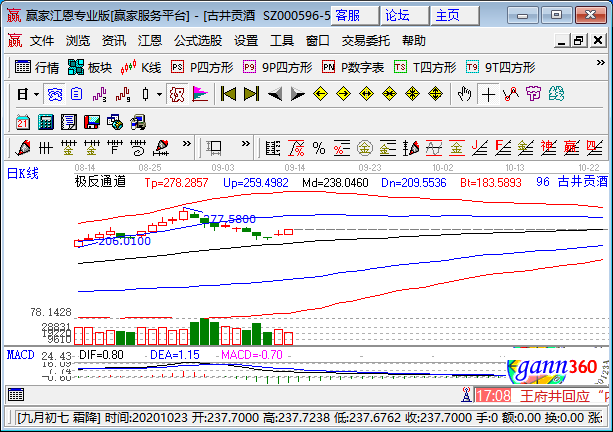Click the teal pattern icon at toolbar end
Screen dimensions: 613x432
[556, 94]
